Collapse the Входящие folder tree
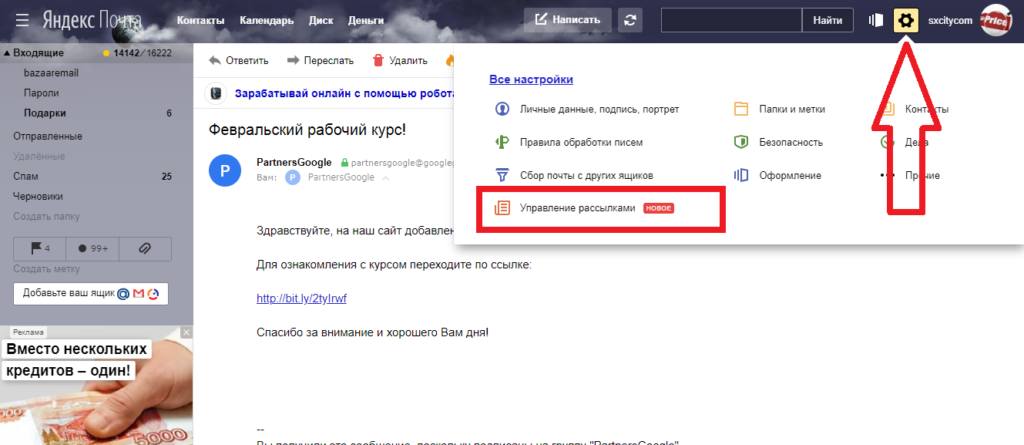The width and height of the screenshot is (1024, 445). click(7, 53)
